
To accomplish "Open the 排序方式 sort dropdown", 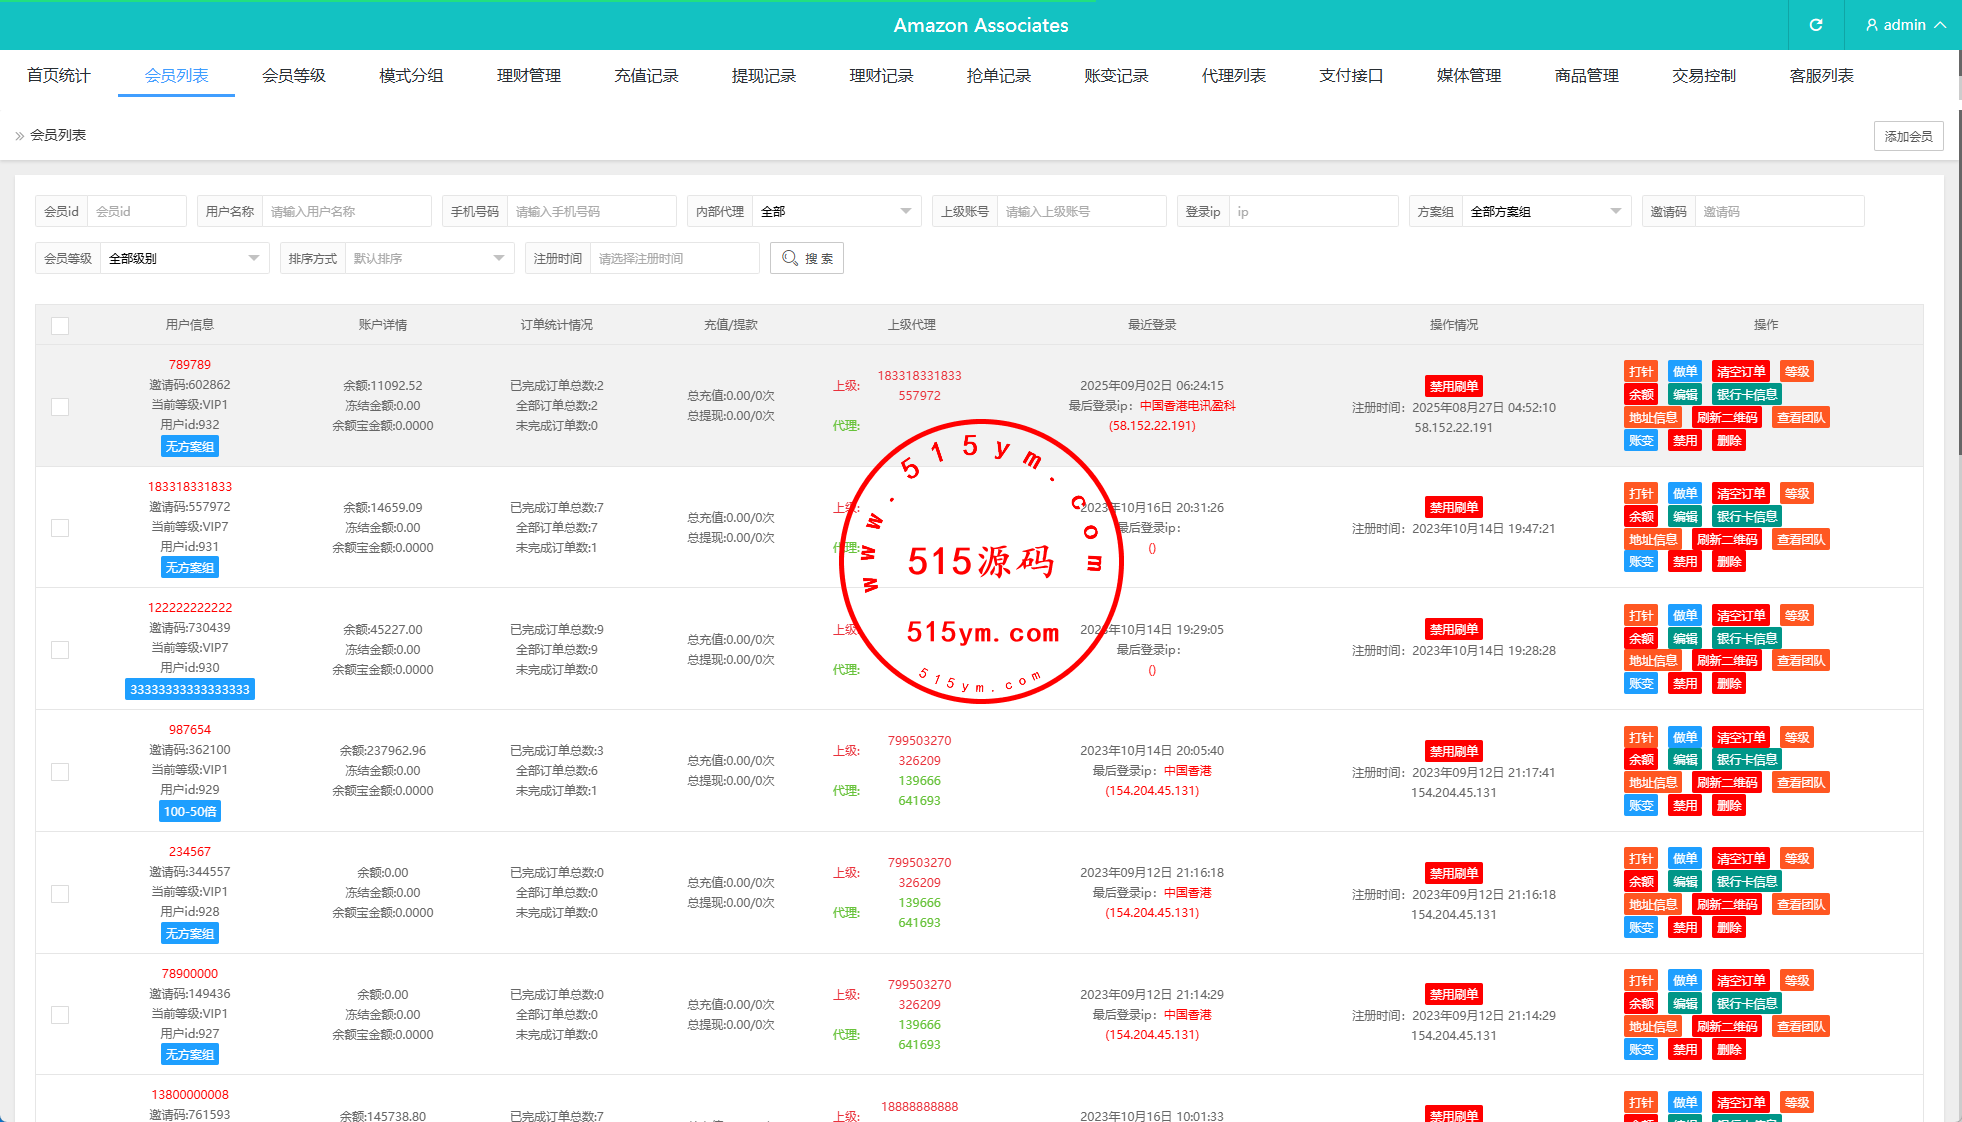I will [428, 259].
